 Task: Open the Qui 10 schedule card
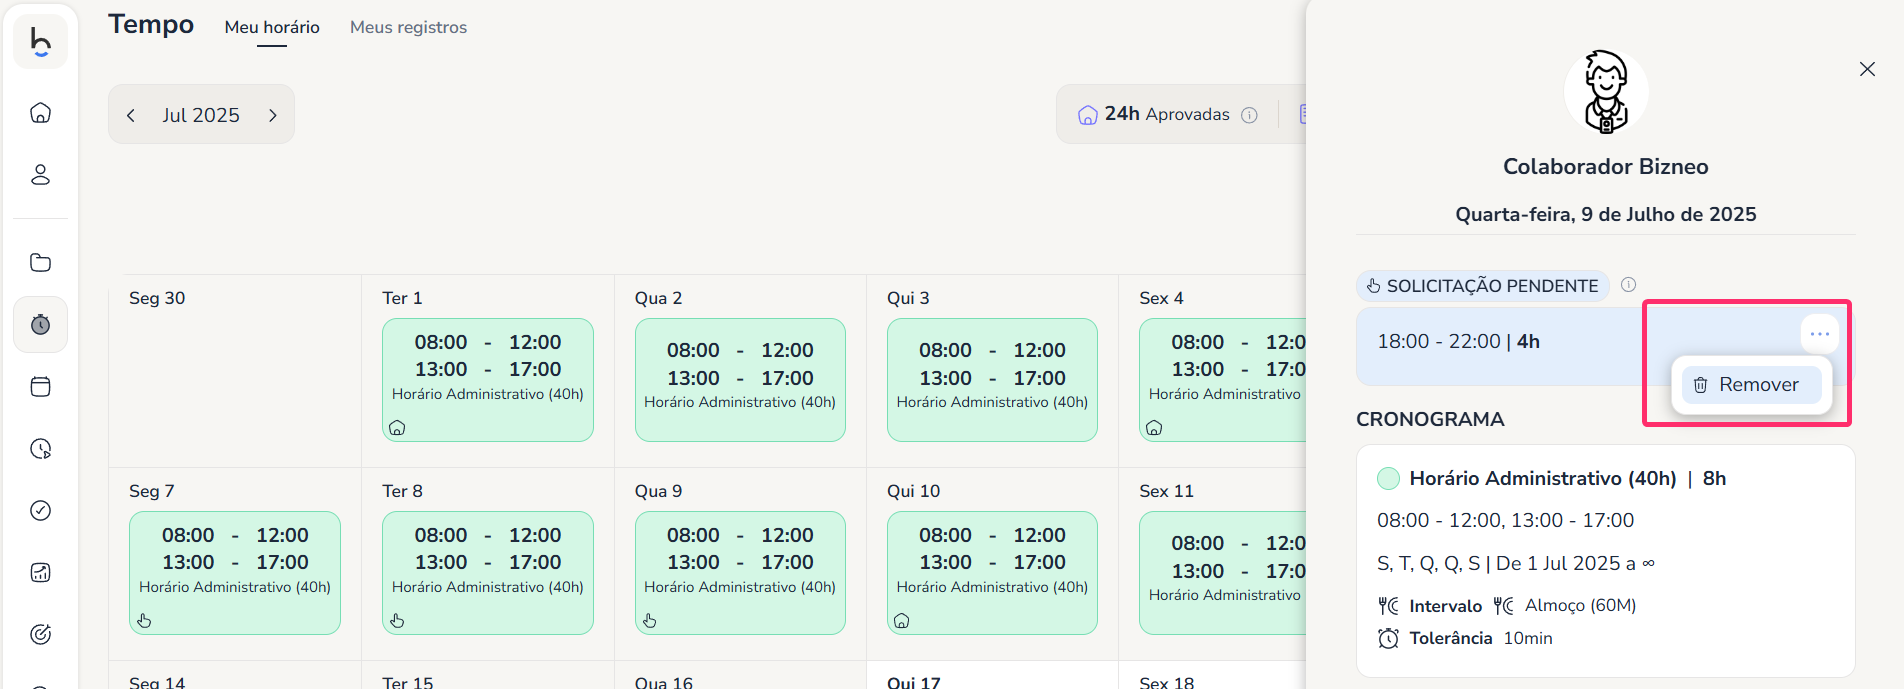pyautogui.click(x=992, y=572)
